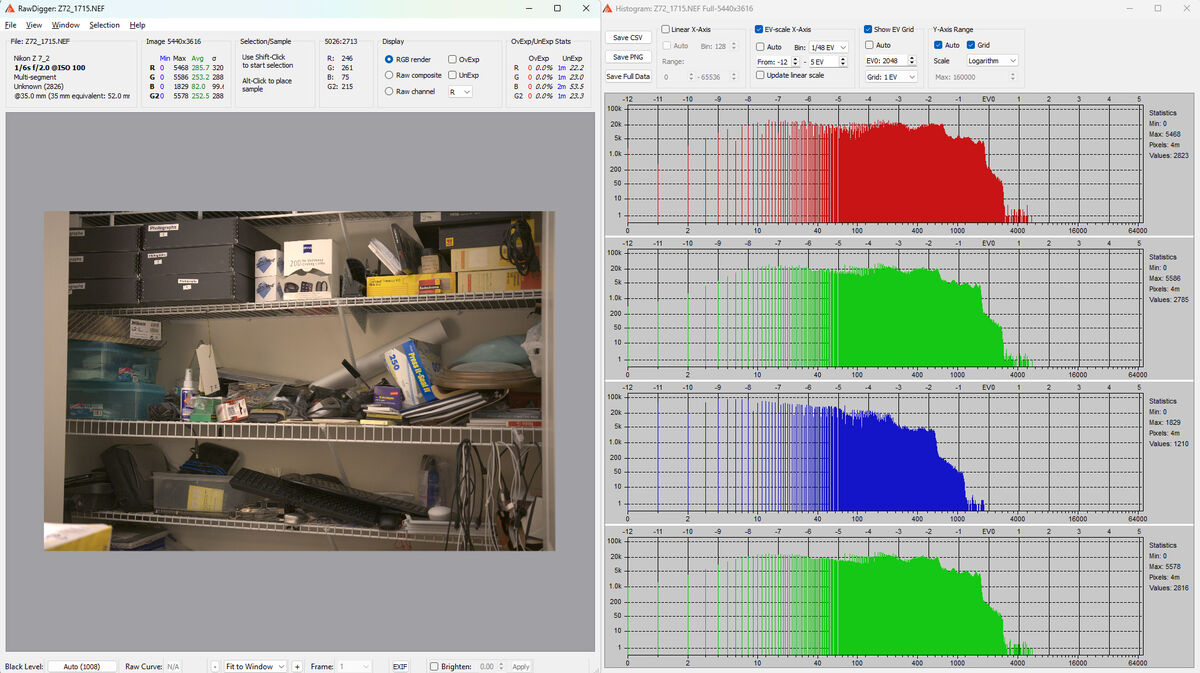Open the Window menu
1200x673 pixels.
coord(66,25)
